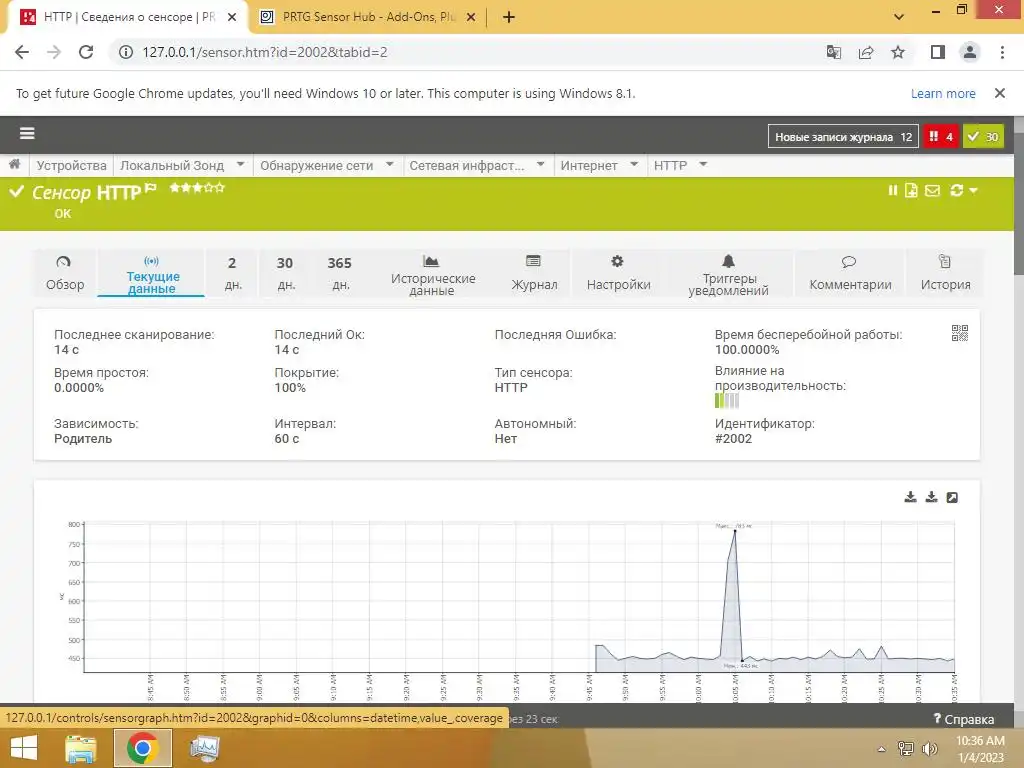Screen dimensions: 1024x768
Task: Expand the Интернет breadcrumb dropdown arrow
Action: pyautogui.click(x=633, y=165)
